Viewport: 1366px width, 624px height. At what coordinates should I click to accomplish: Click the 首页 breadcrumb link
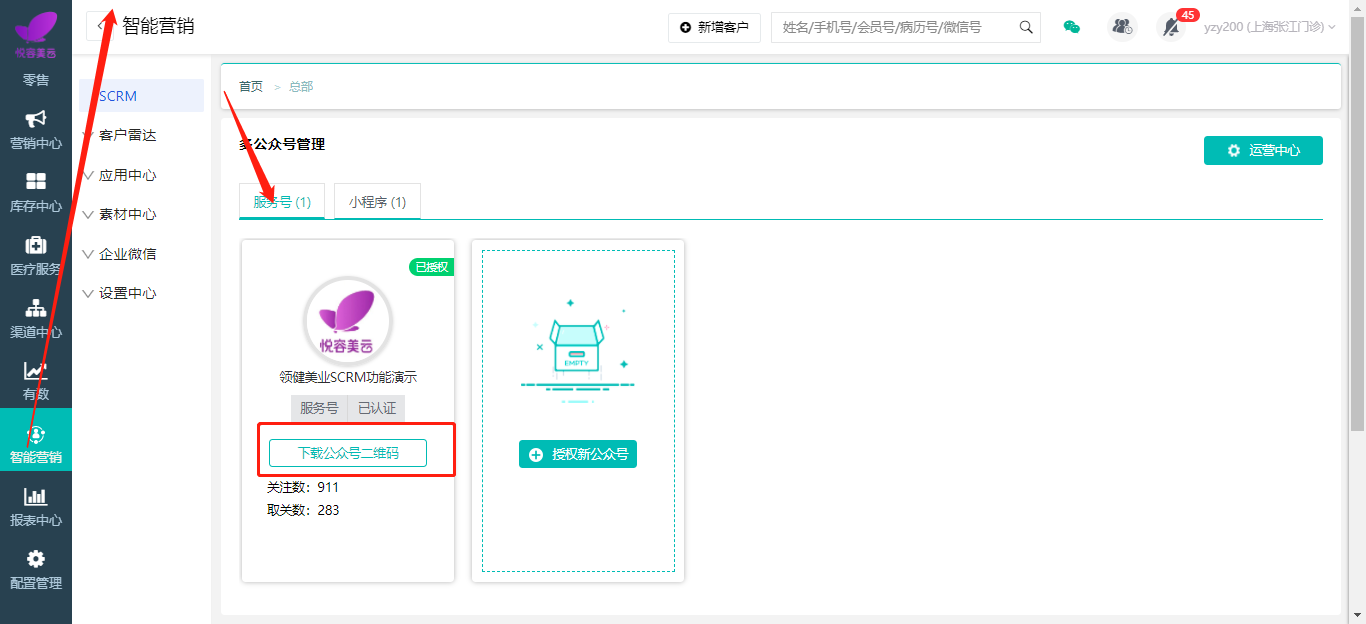[251, 87]
